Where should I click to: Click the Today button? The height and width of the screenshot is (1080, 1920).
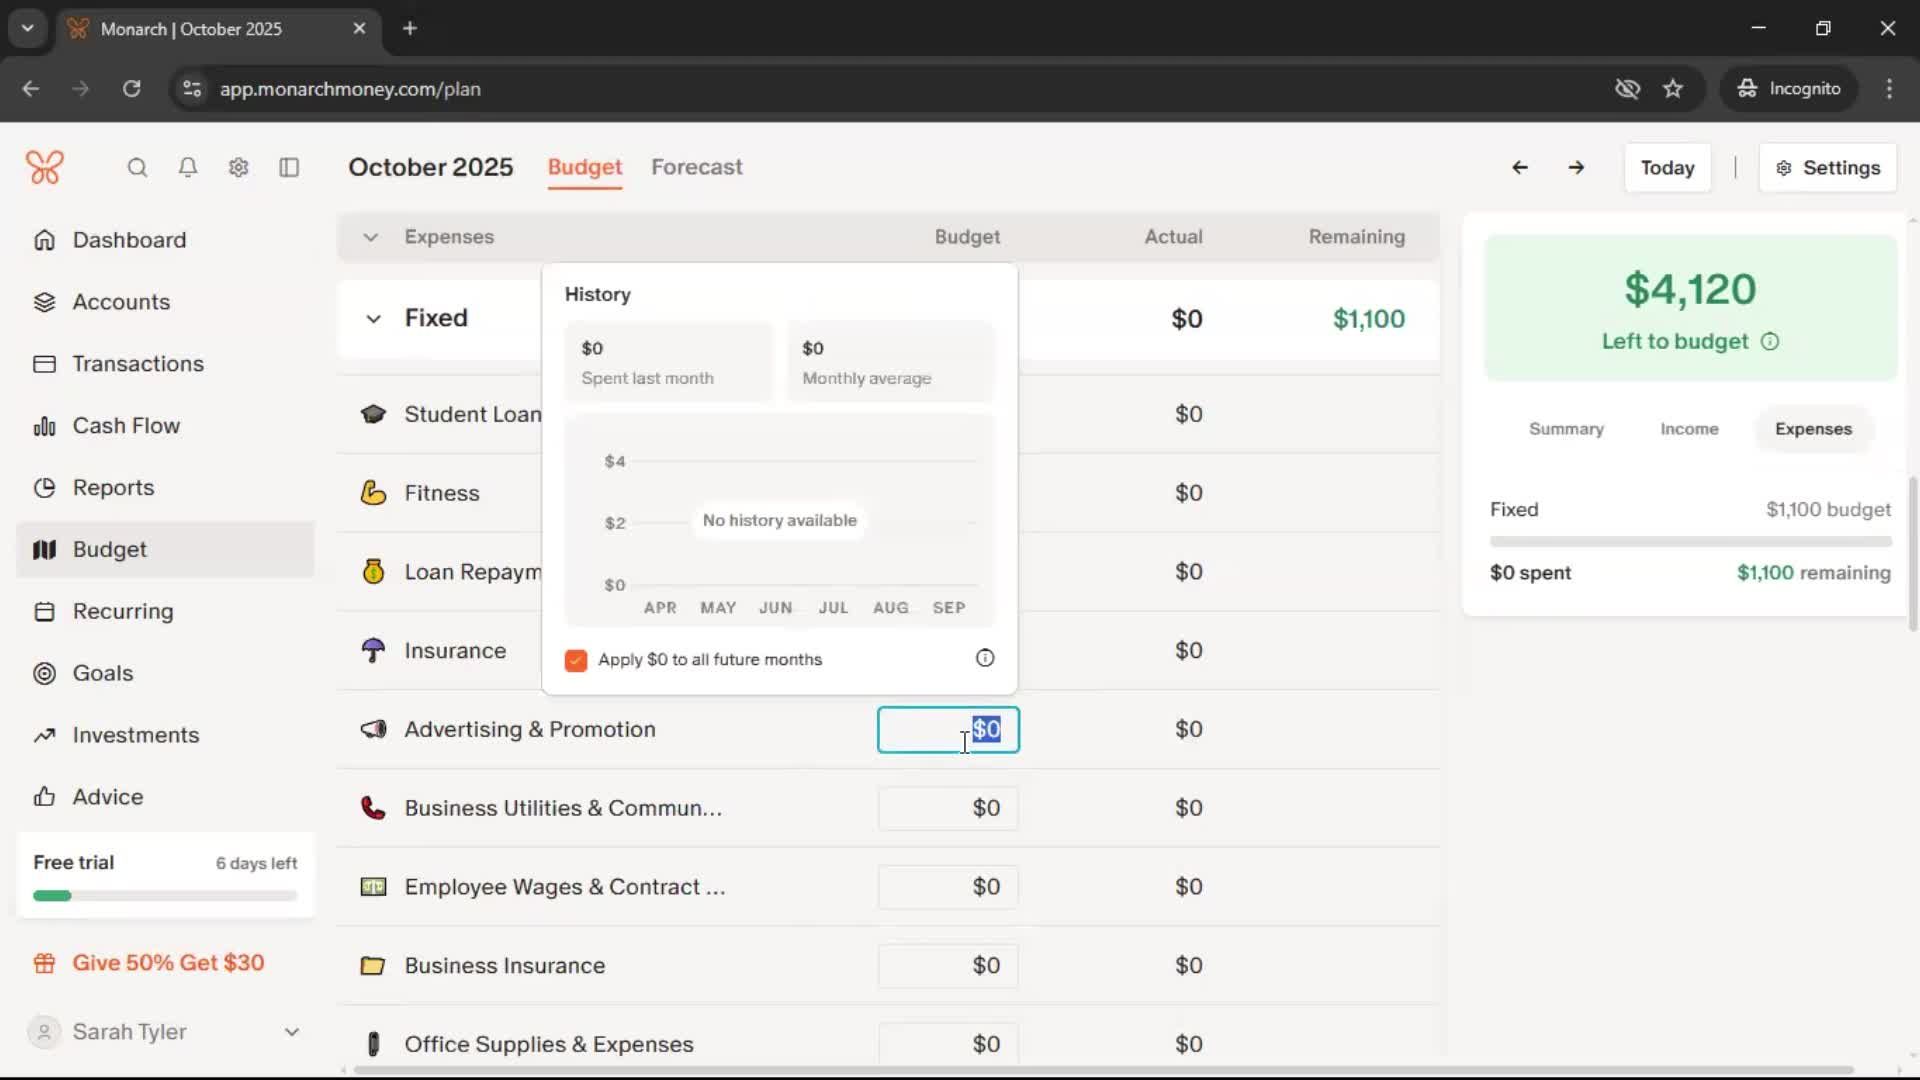1667,168
